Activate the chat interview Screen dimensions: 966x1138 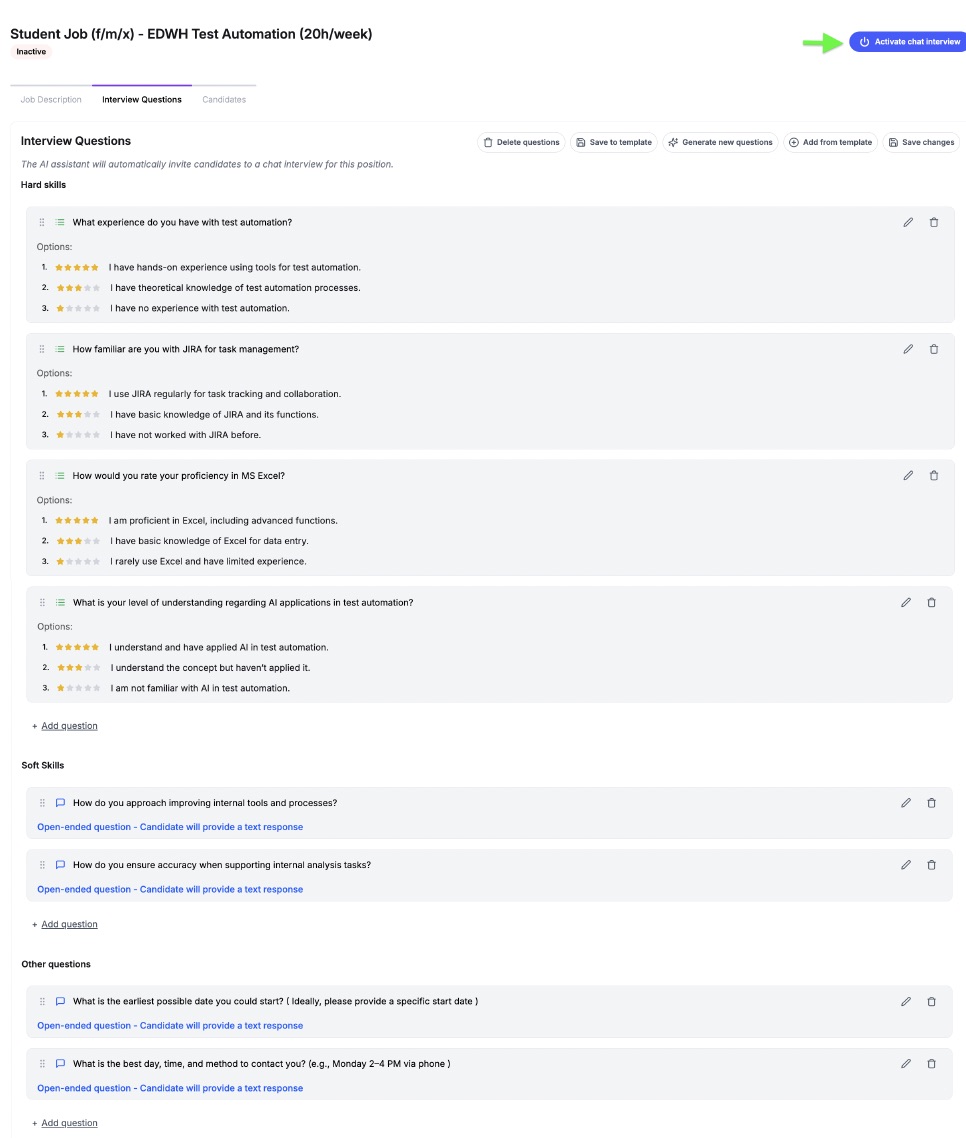[x=908, y=42]
